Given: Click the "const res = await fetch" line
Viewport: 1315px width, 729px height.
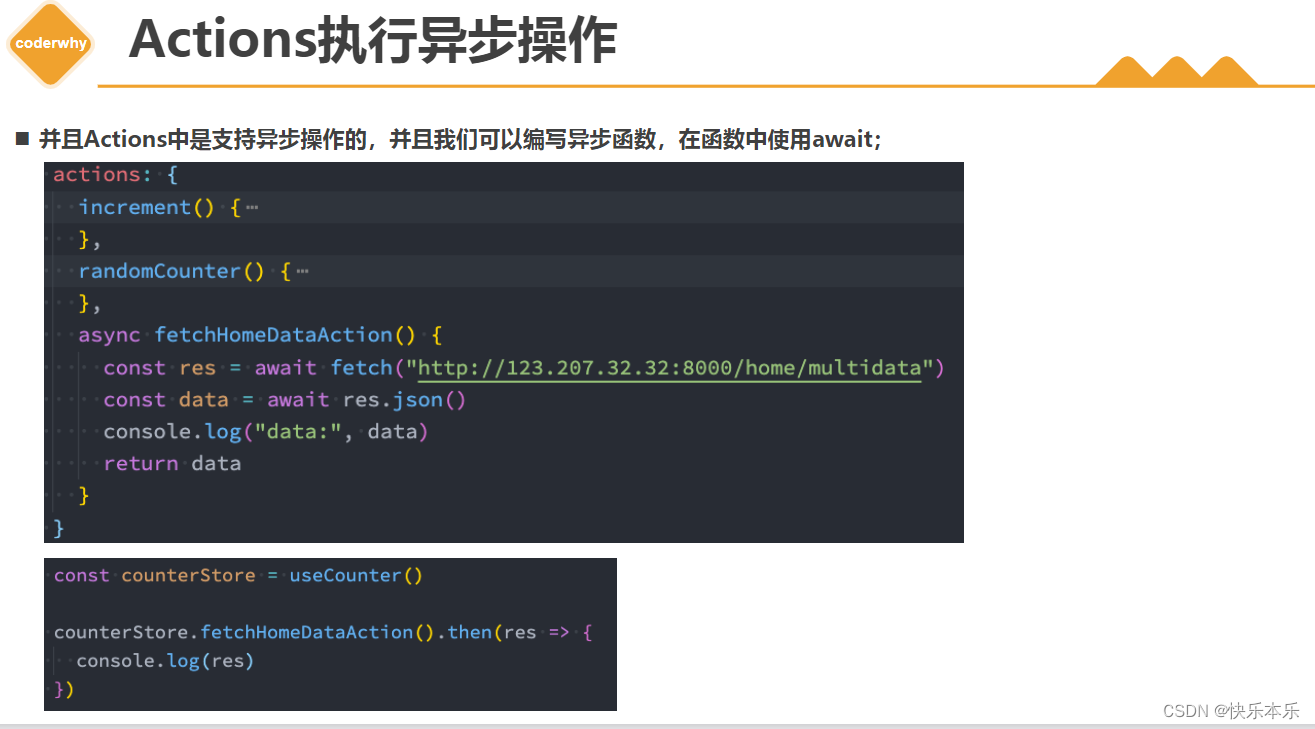Looking at the screenshot, I should (x=524, y=368).
